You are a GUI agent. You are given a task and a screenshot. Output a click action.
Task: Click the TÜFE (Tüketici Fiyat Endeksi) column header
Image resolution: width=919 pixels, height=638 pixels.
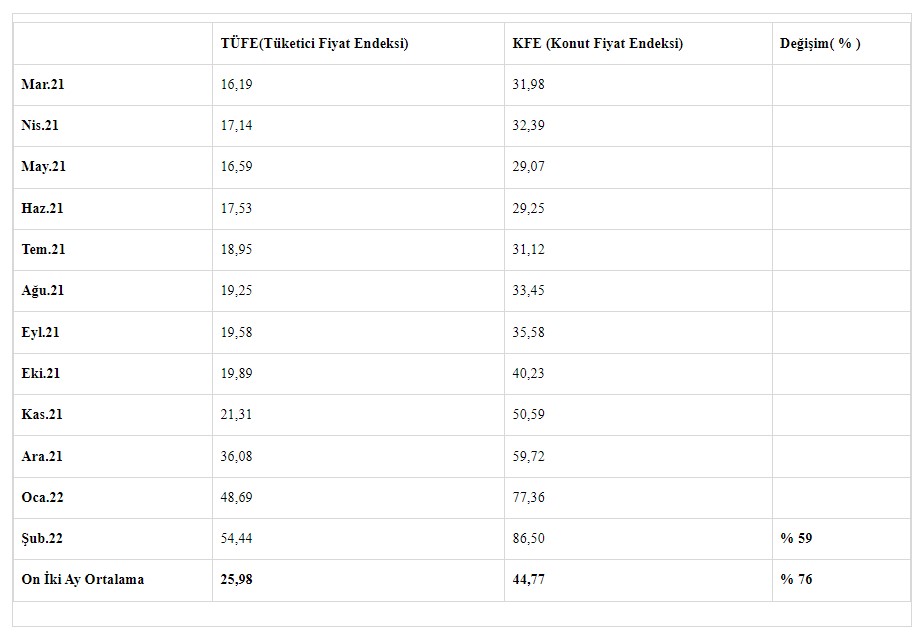tap(314, 43)
